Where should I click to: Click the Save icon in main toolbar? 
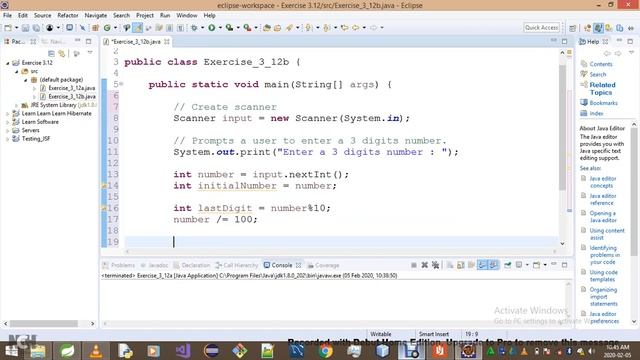25,28
